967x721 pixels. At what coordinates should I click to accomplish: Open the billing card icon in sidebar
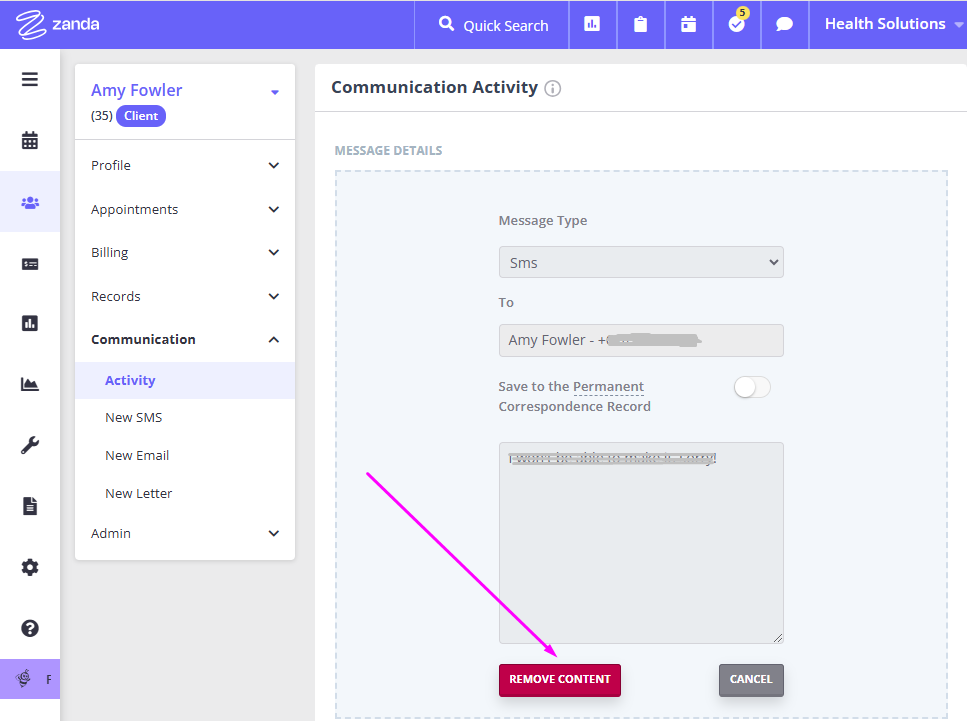coord(30,264)
